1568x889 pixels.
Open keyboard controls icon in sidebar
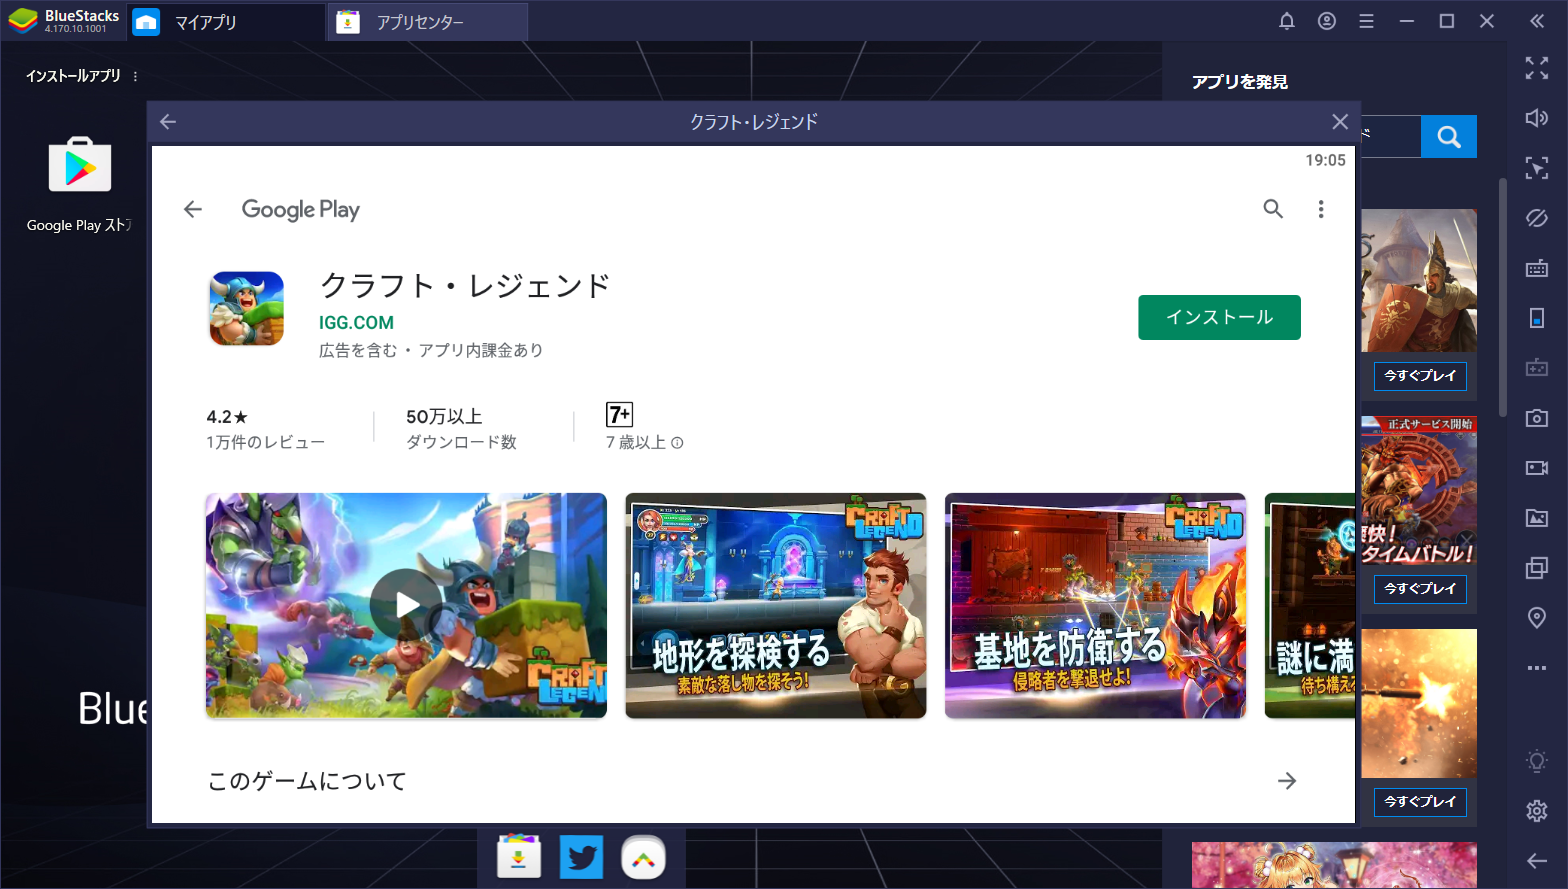(x=1537, y=268)
